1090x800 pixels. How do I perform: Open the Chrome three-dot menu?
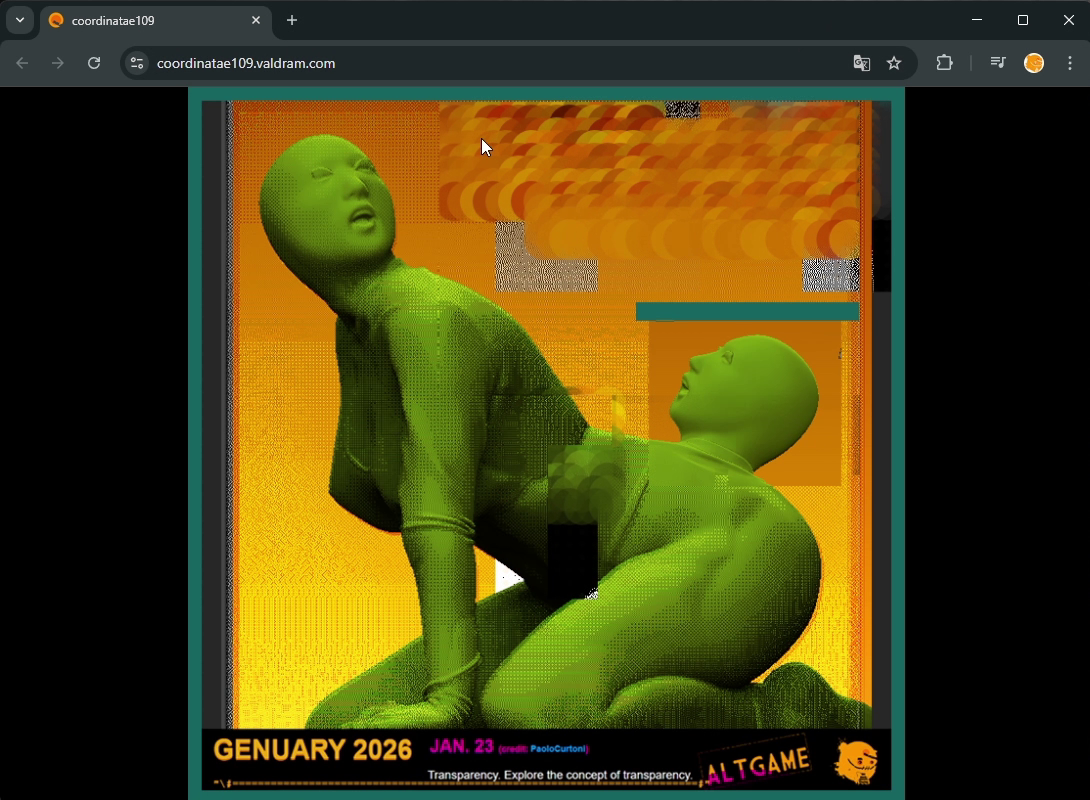1070,63
